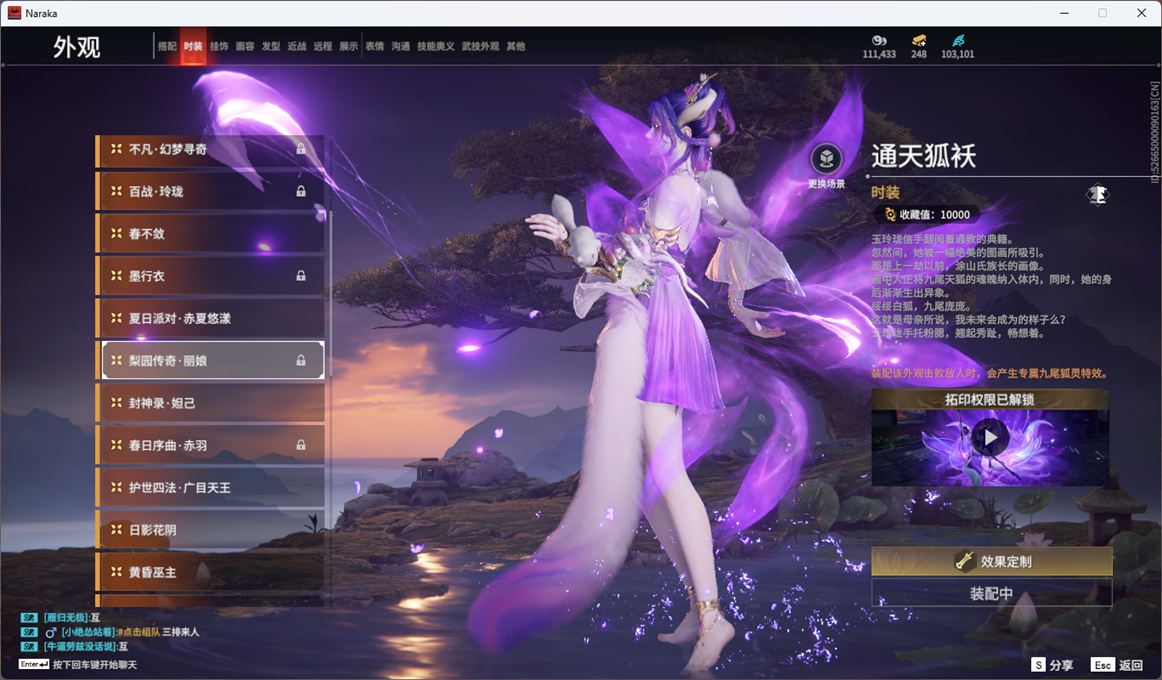
Task: Click the 248 gold balance value
Action: pyautogui.click(x=919, y=54)
